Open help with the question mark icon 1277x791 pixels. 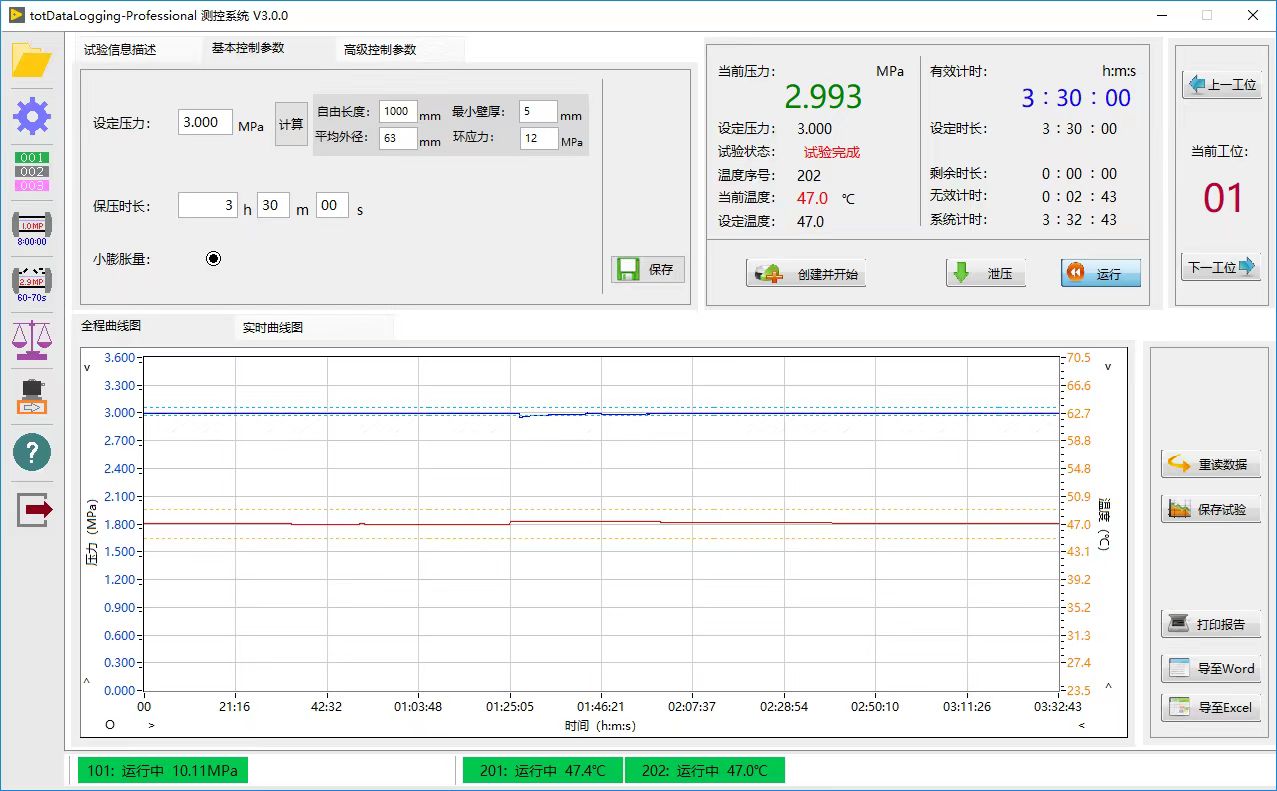click(31, 453)
